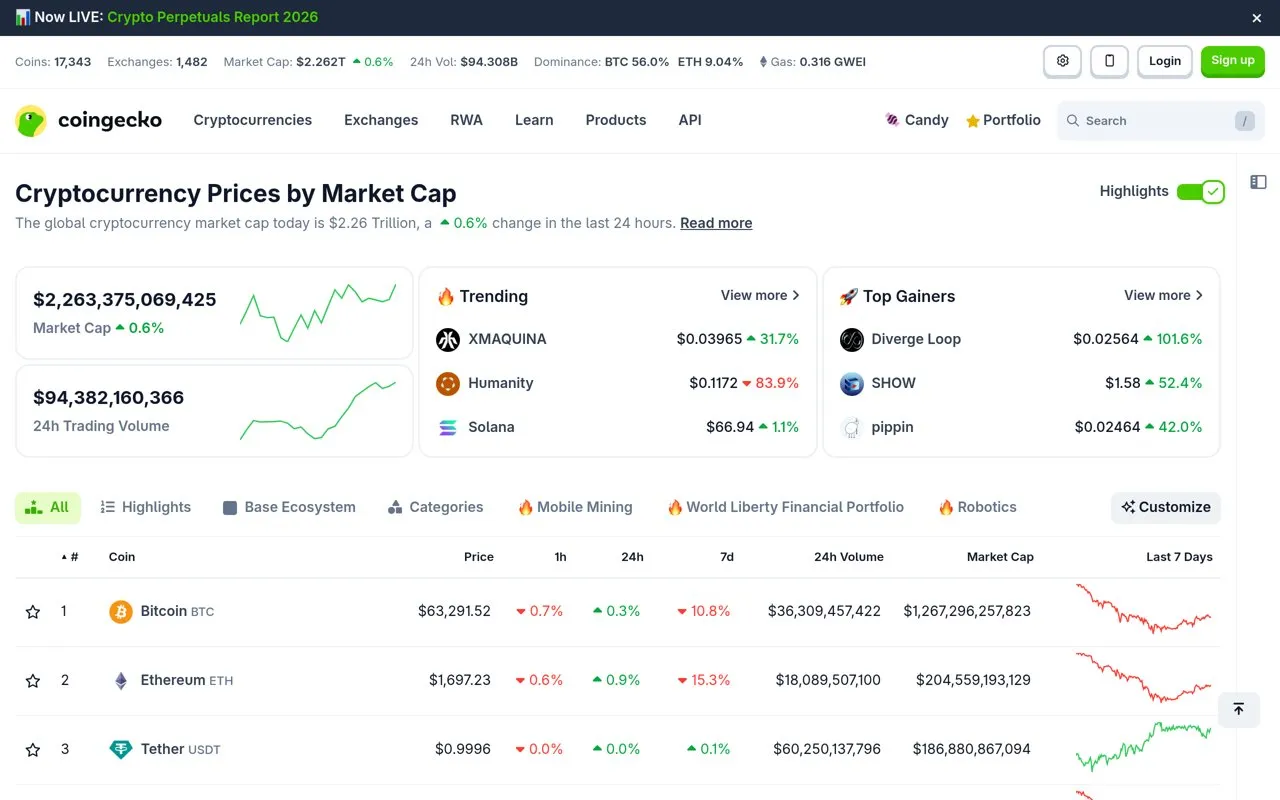Sort table by 7d column
Viewport: 1280px width, 800px height.
point(727,557)
